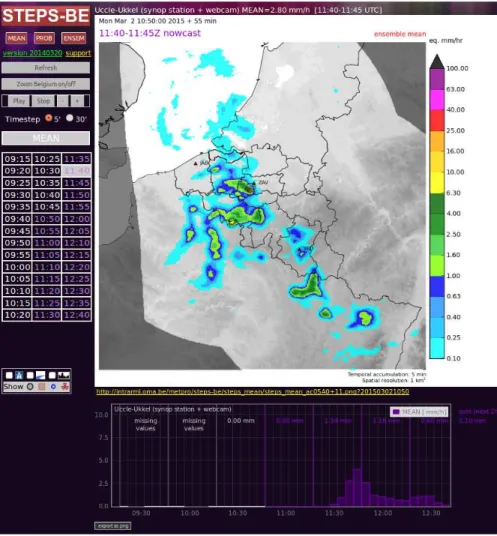Step back with the minus button

(x=63, y=101)
